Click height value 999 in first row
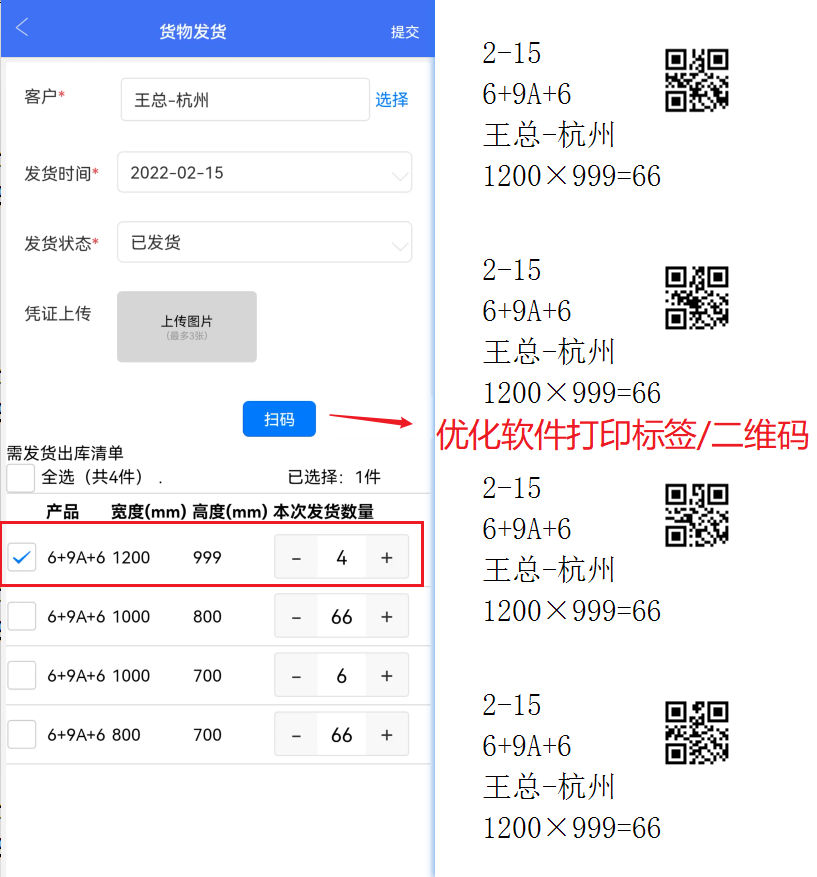Screen dimensions: 817x877 [x=207, y=557]
